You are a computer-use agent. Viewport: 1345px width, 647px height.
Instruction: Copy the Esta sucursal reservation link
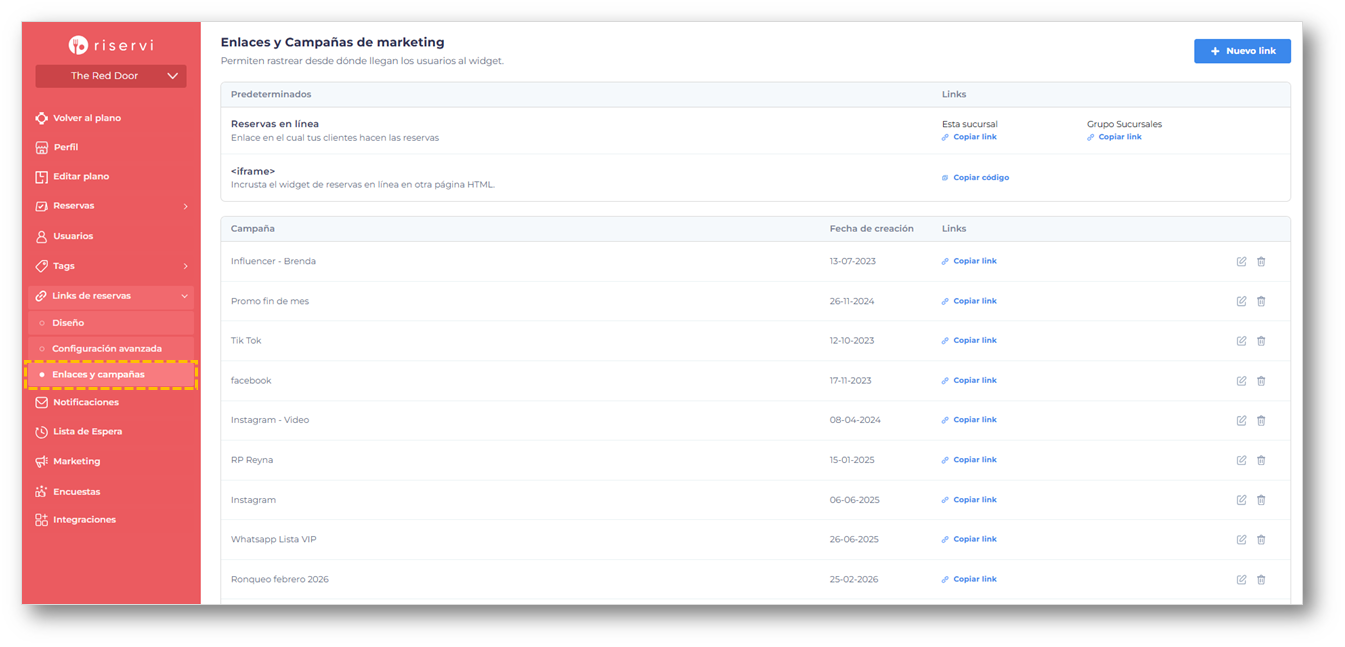(x=969, y=137)
